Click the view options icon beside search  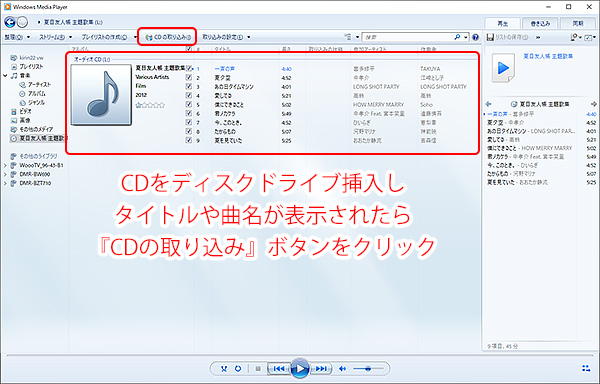(x=348, y=37)
